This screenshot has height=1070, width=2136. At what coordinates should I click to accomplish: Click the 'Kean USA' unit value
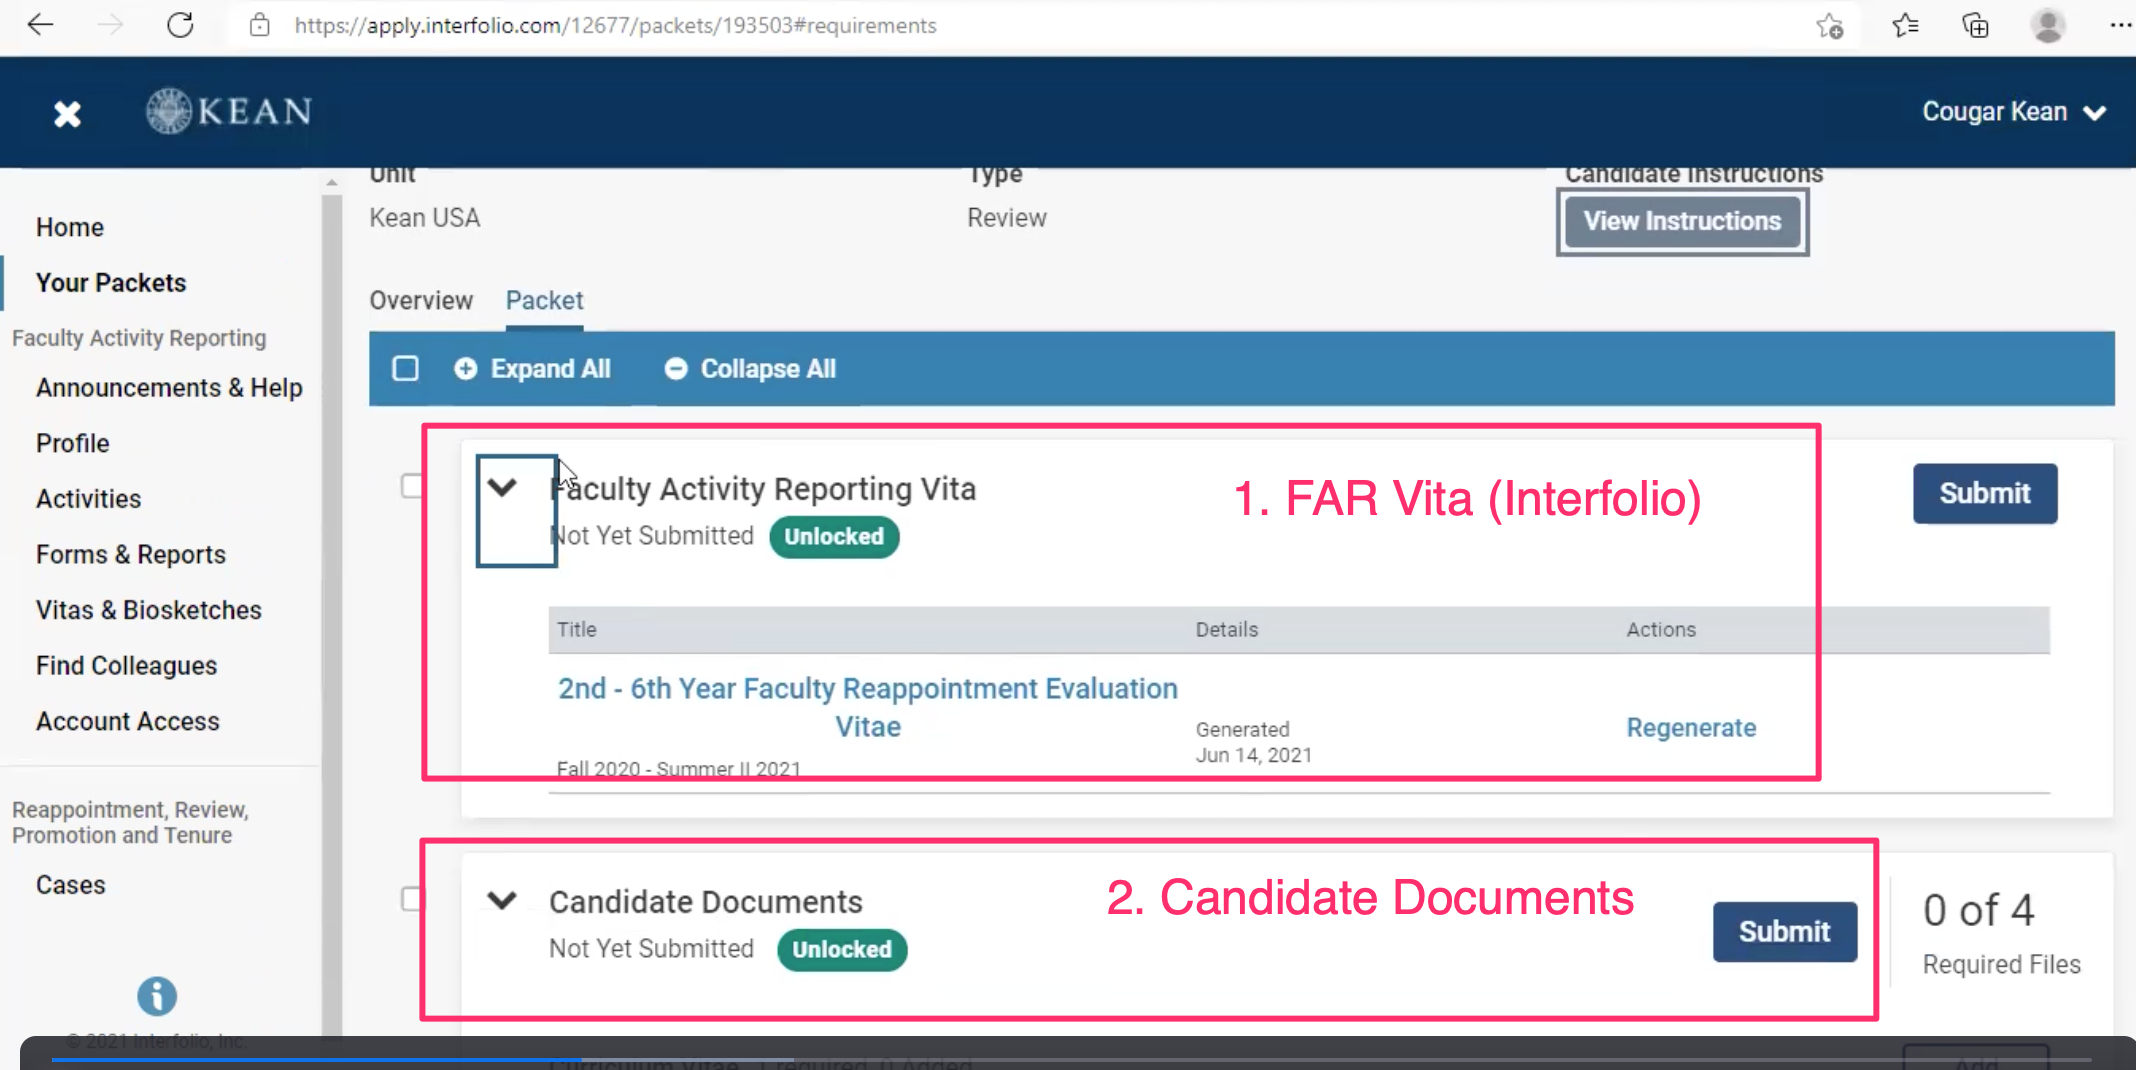tap(425, 218)
